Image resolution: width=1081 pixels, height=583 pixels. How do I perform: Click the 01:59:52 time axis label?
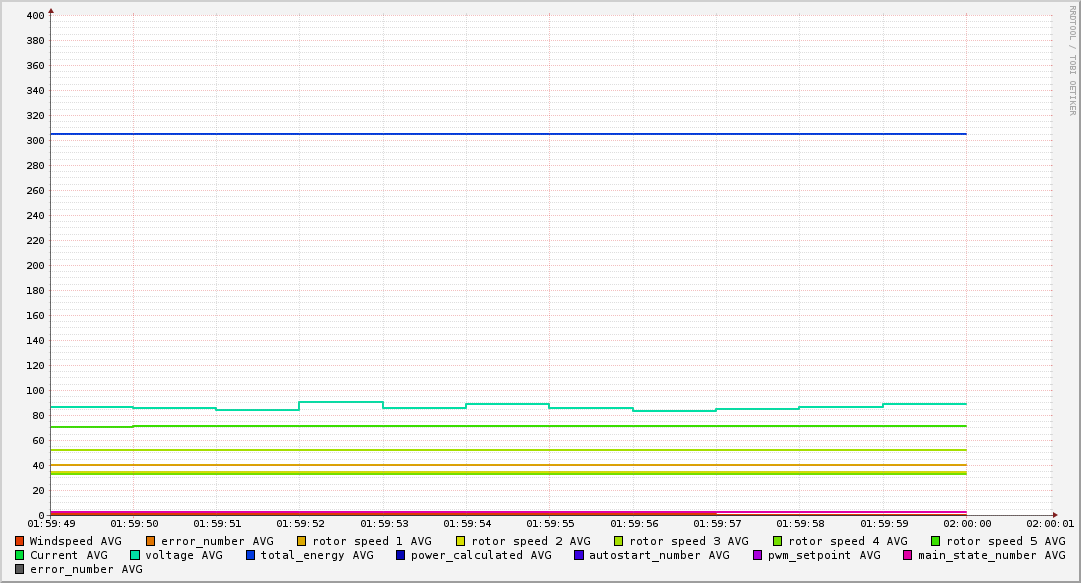[301, 523]
